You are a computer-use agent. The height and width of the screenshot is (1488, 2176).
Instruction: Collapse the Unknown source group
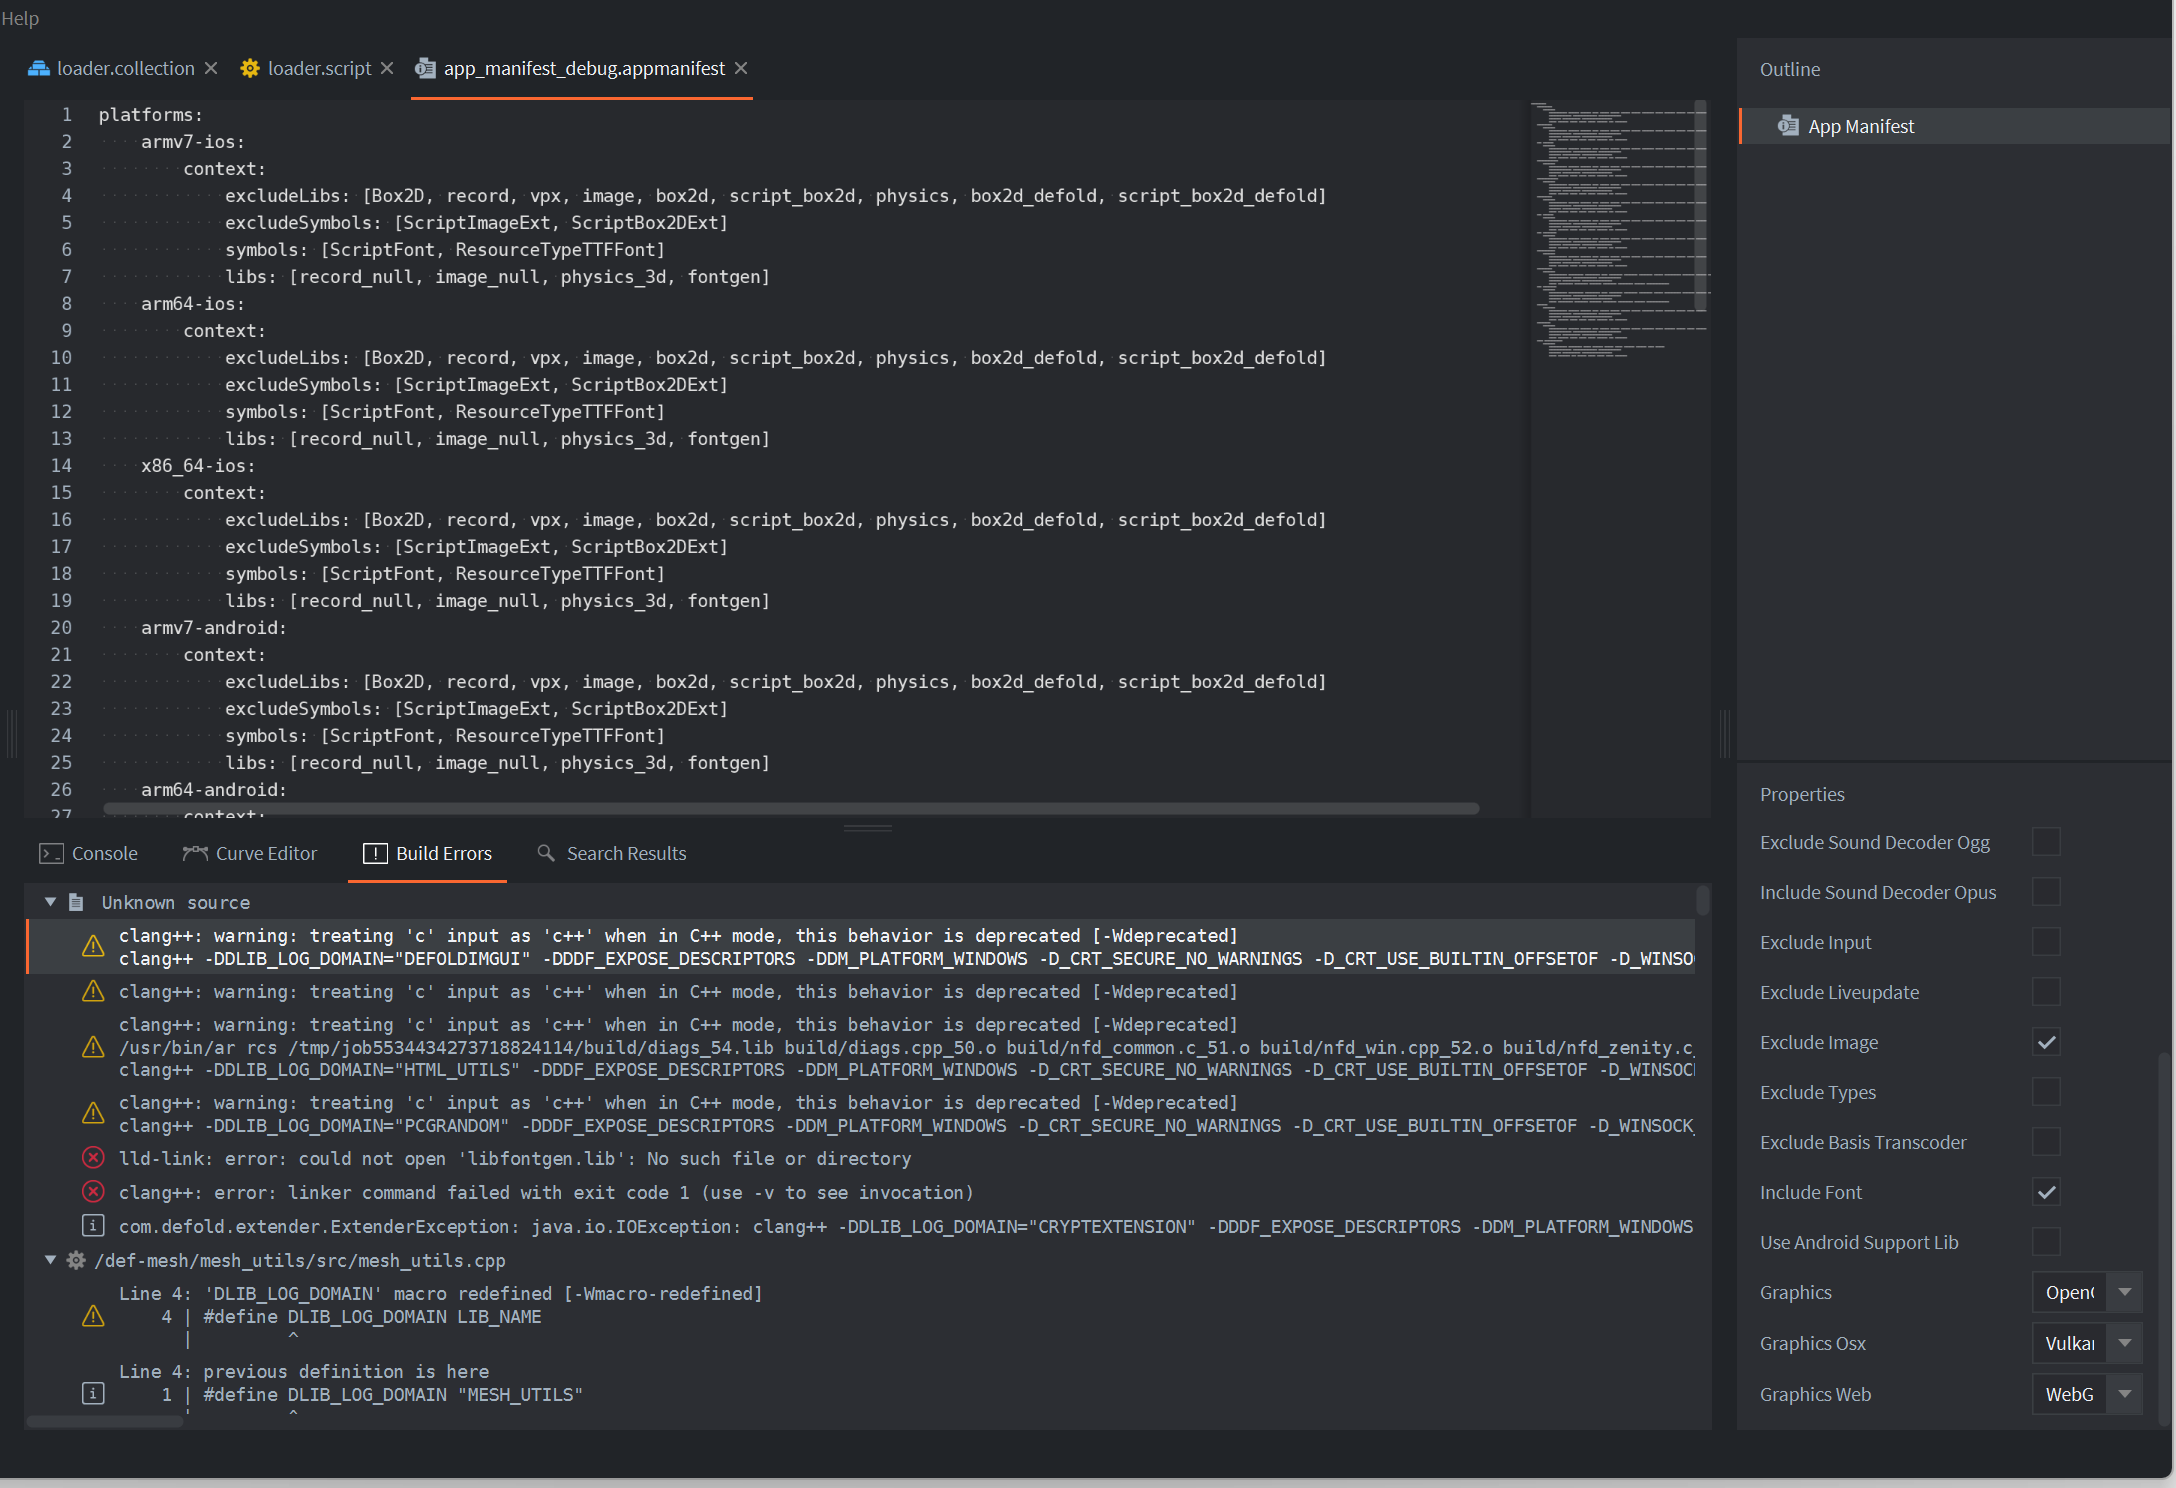point(50,902)
